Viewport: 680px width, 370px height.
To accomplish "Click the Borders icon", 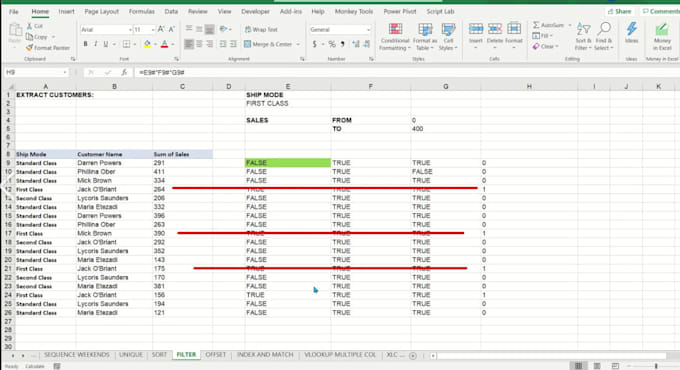I will pos(126,44).
